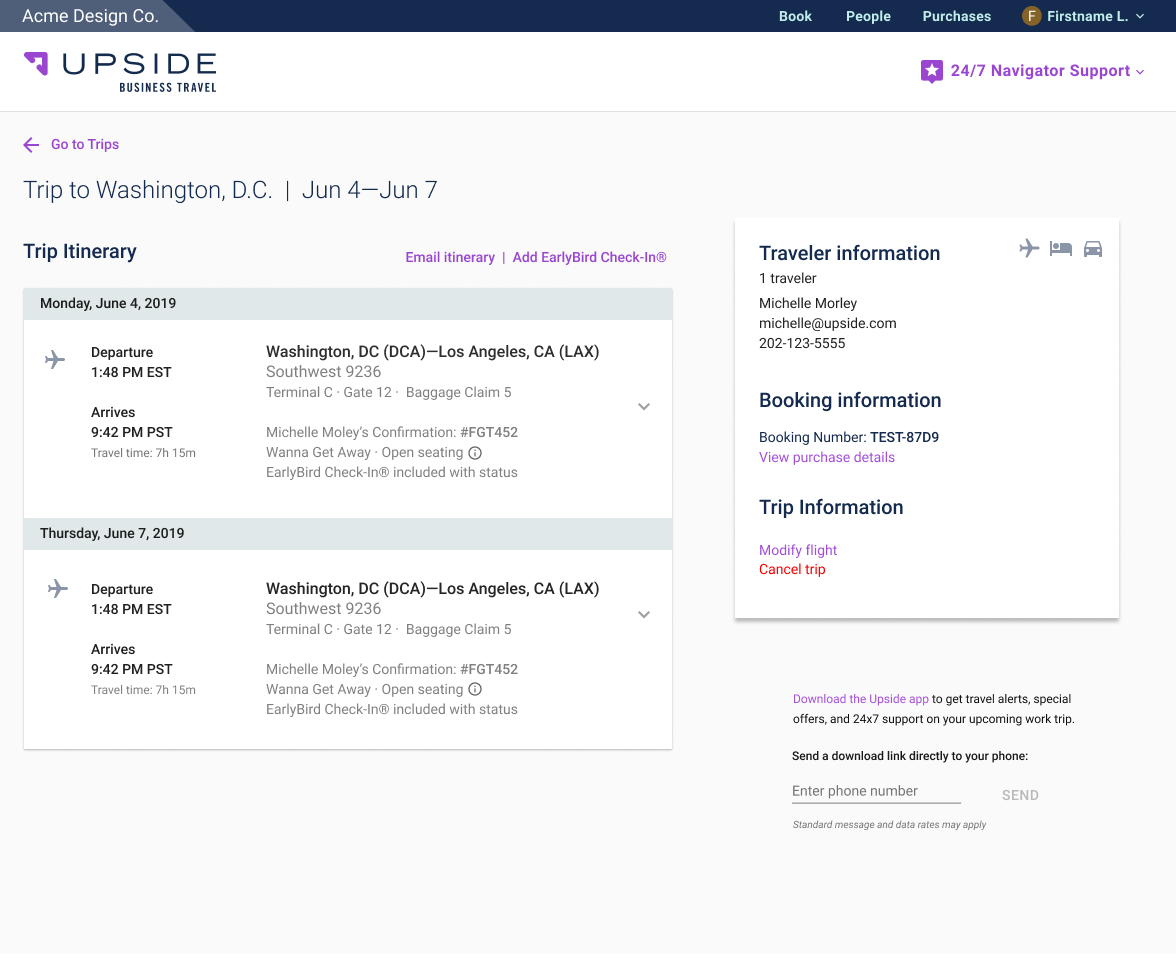
Task: Click the Monday, June 4, 2019 date header
Action: point(348,304)
